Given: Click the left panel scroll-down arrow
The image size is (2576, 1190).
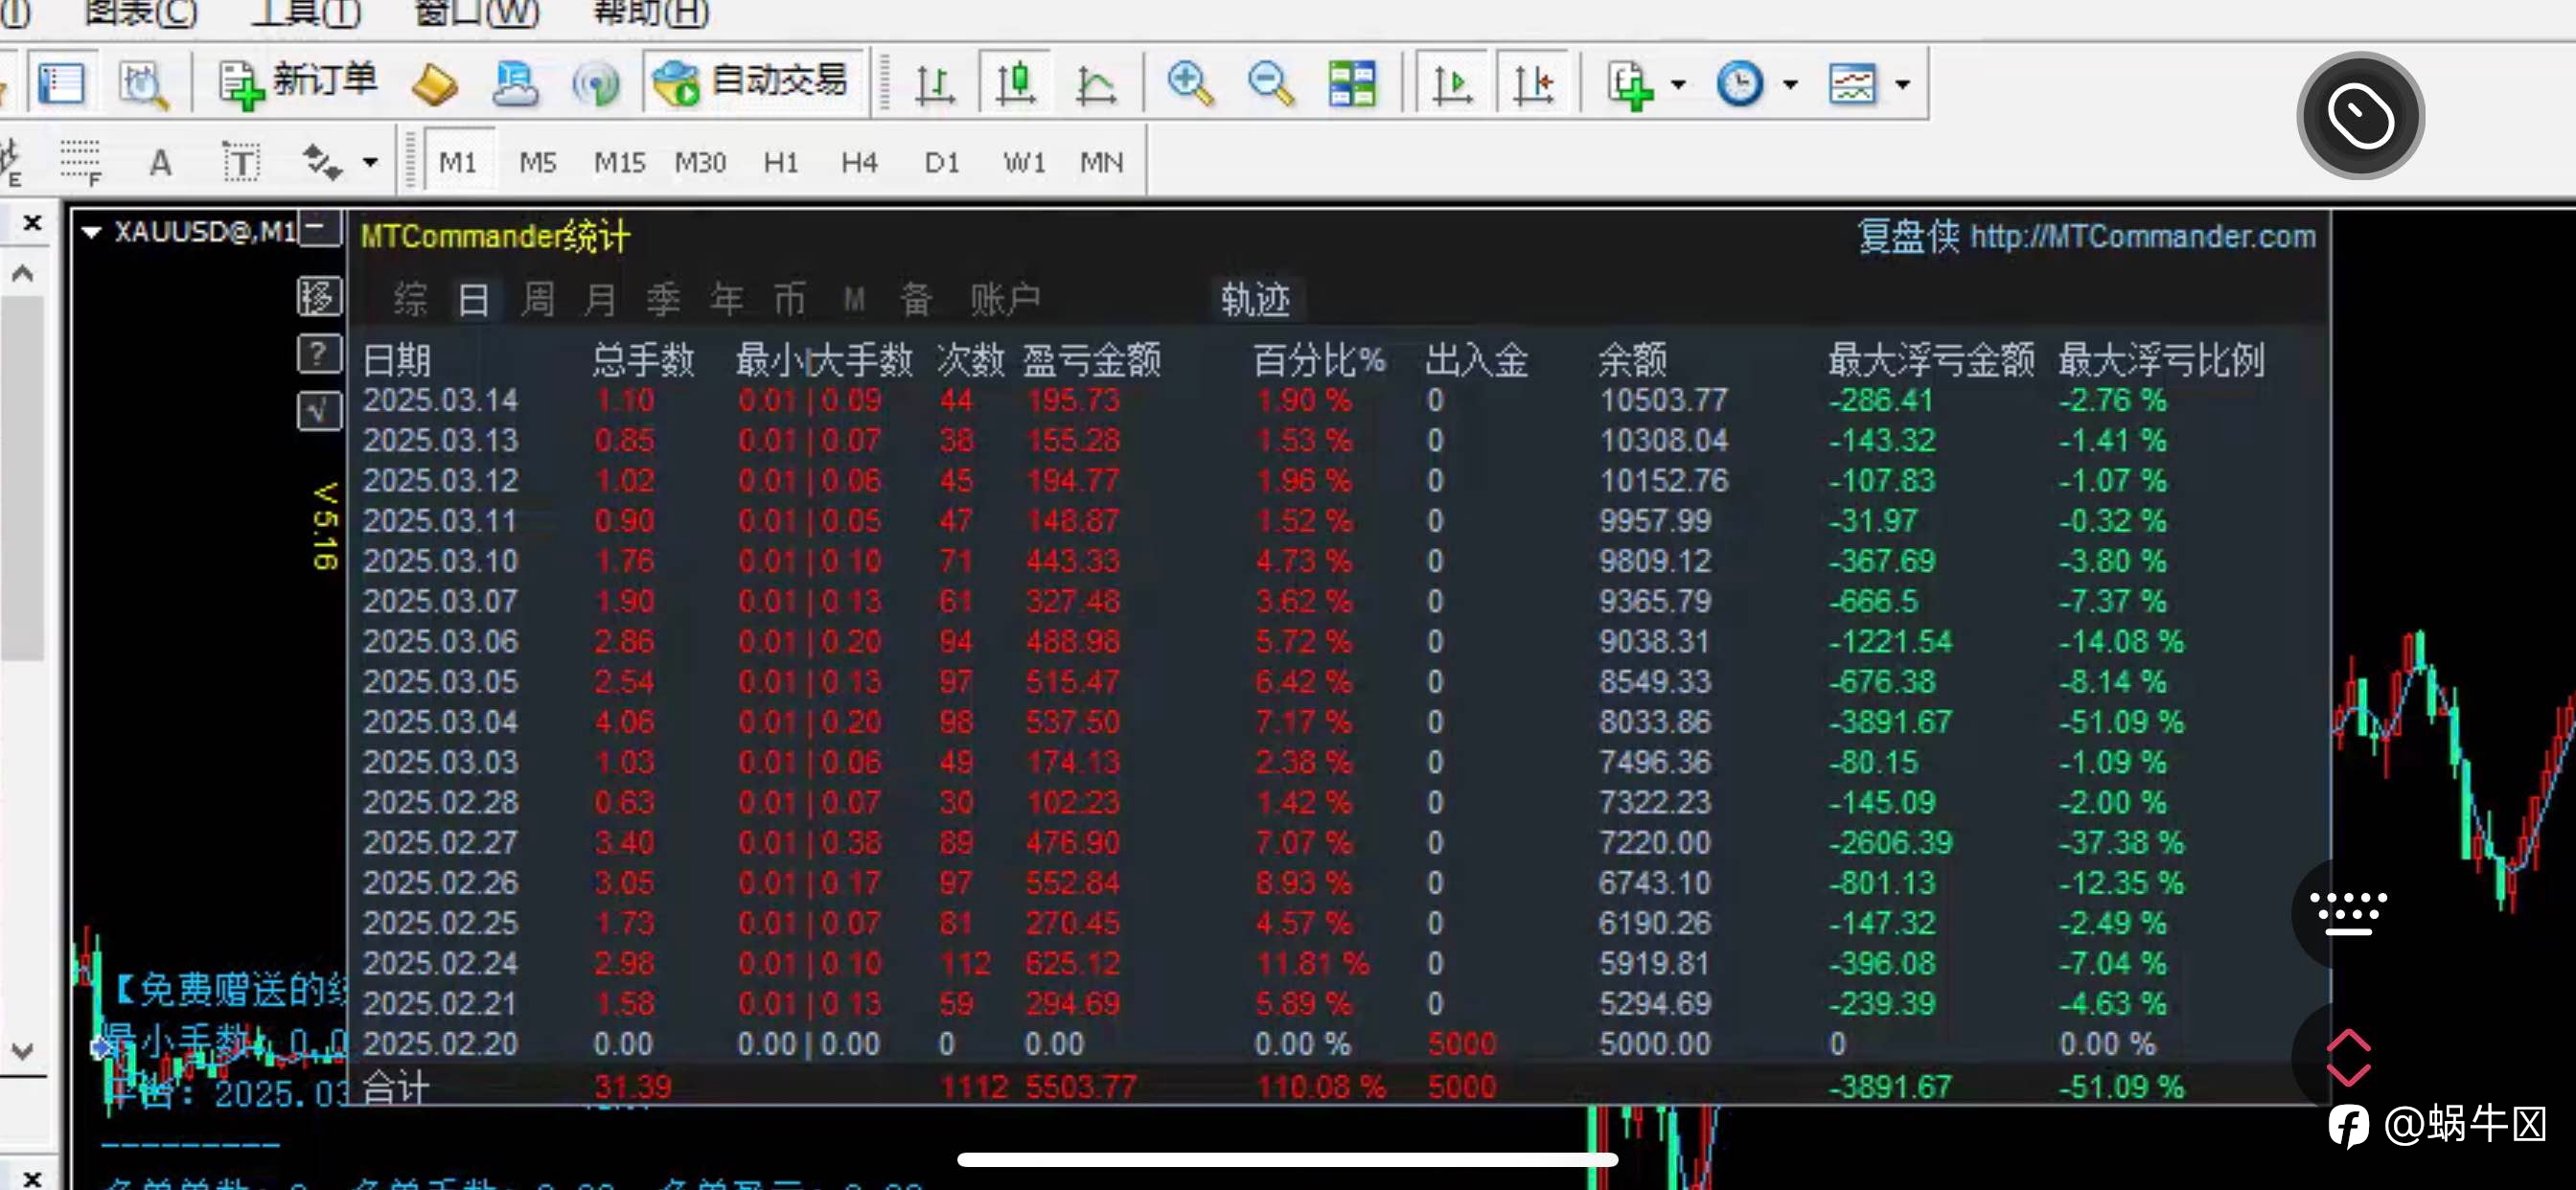Looking at the screenshot, I should (23, 1050).
